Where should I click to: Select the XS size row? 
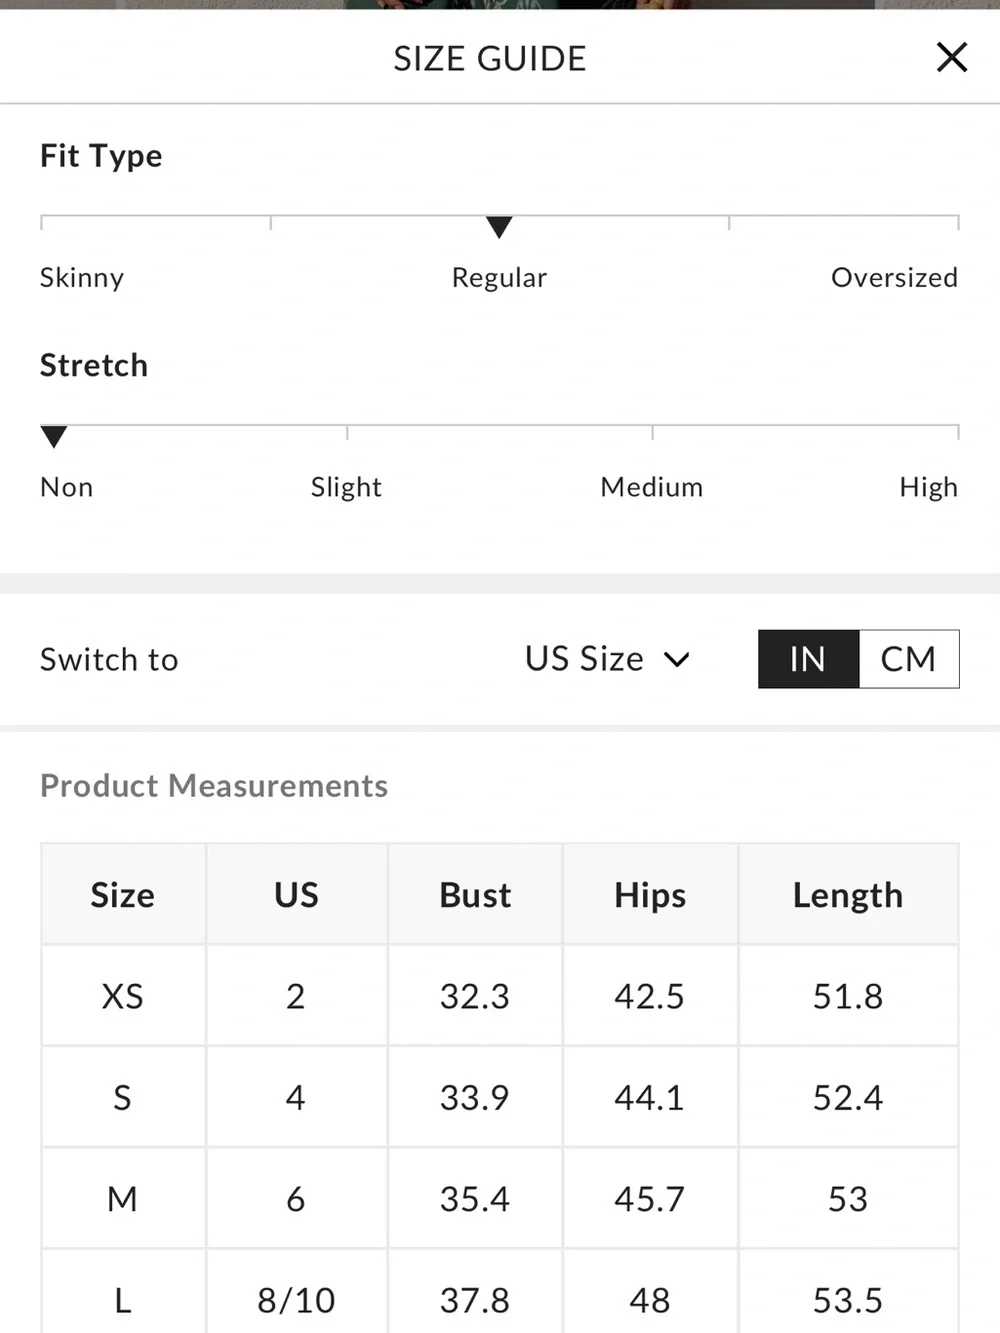pos(500,996)
